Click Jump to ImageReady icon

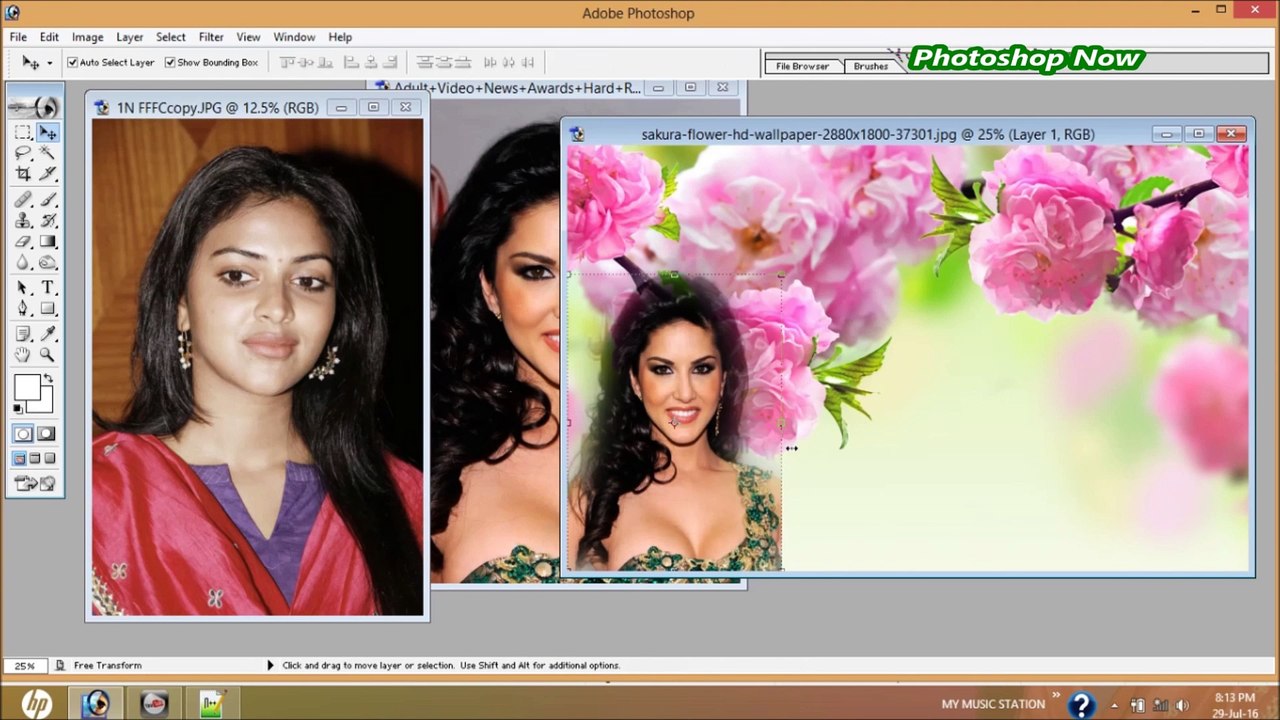coord(35,483)
